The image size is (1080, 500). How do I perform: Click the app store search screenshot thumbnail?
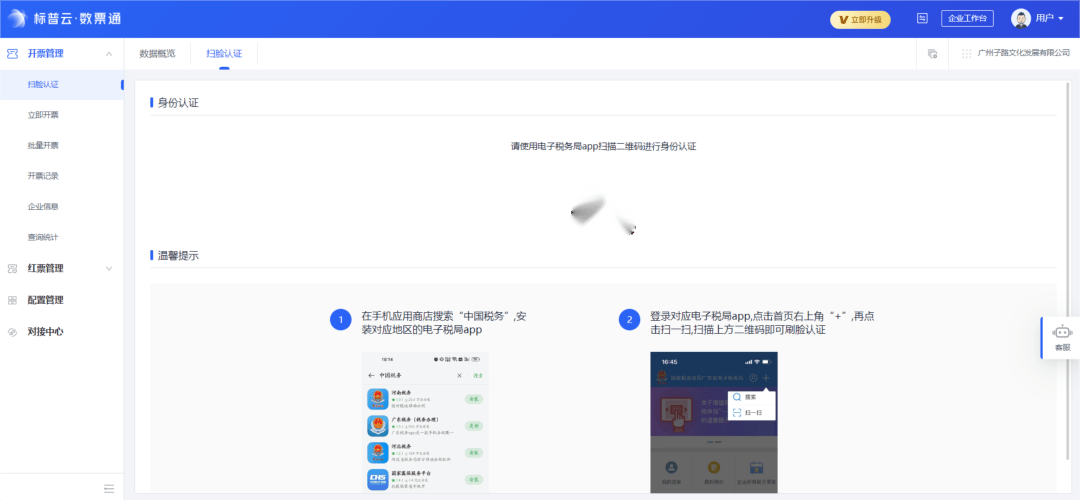coord(425,421)
